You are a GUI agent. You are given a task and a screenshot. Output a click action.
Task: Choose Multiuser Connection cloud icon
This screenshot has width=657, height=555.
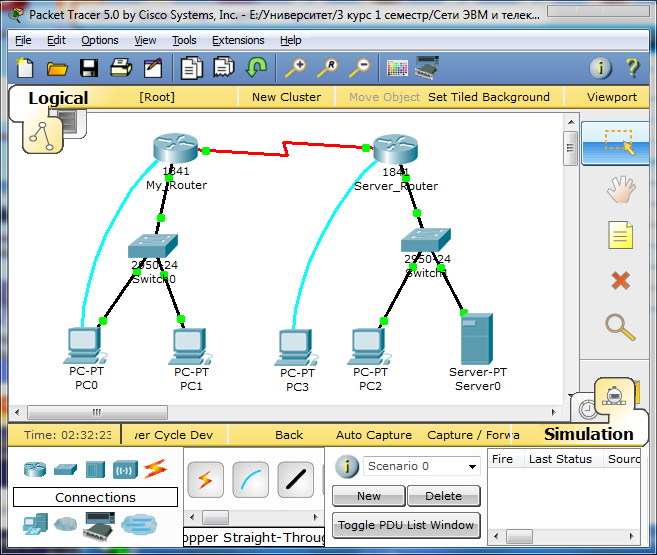click(x=139, y=524)
